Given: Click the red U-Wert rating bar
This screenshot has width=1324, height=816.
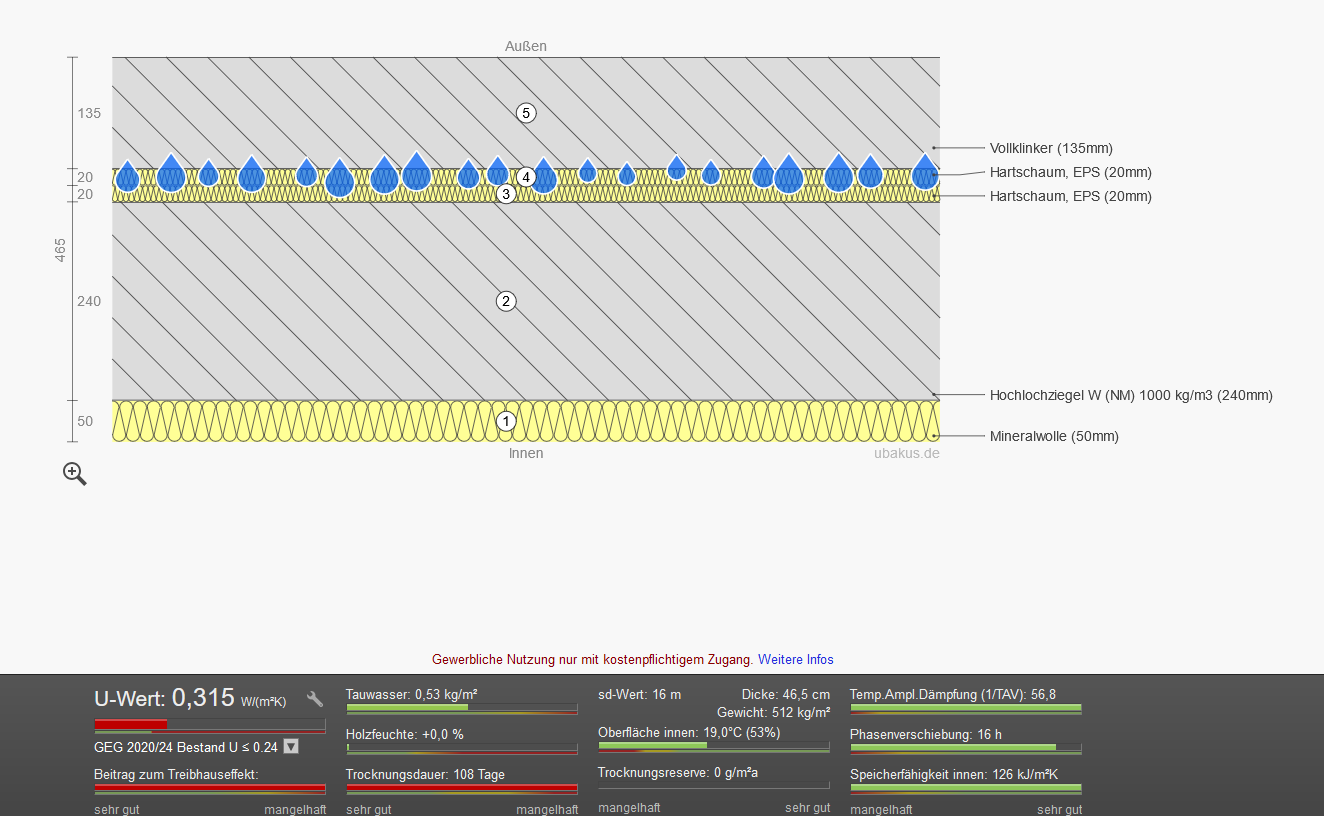Looking at the screenshot, I should pos(210,725).
